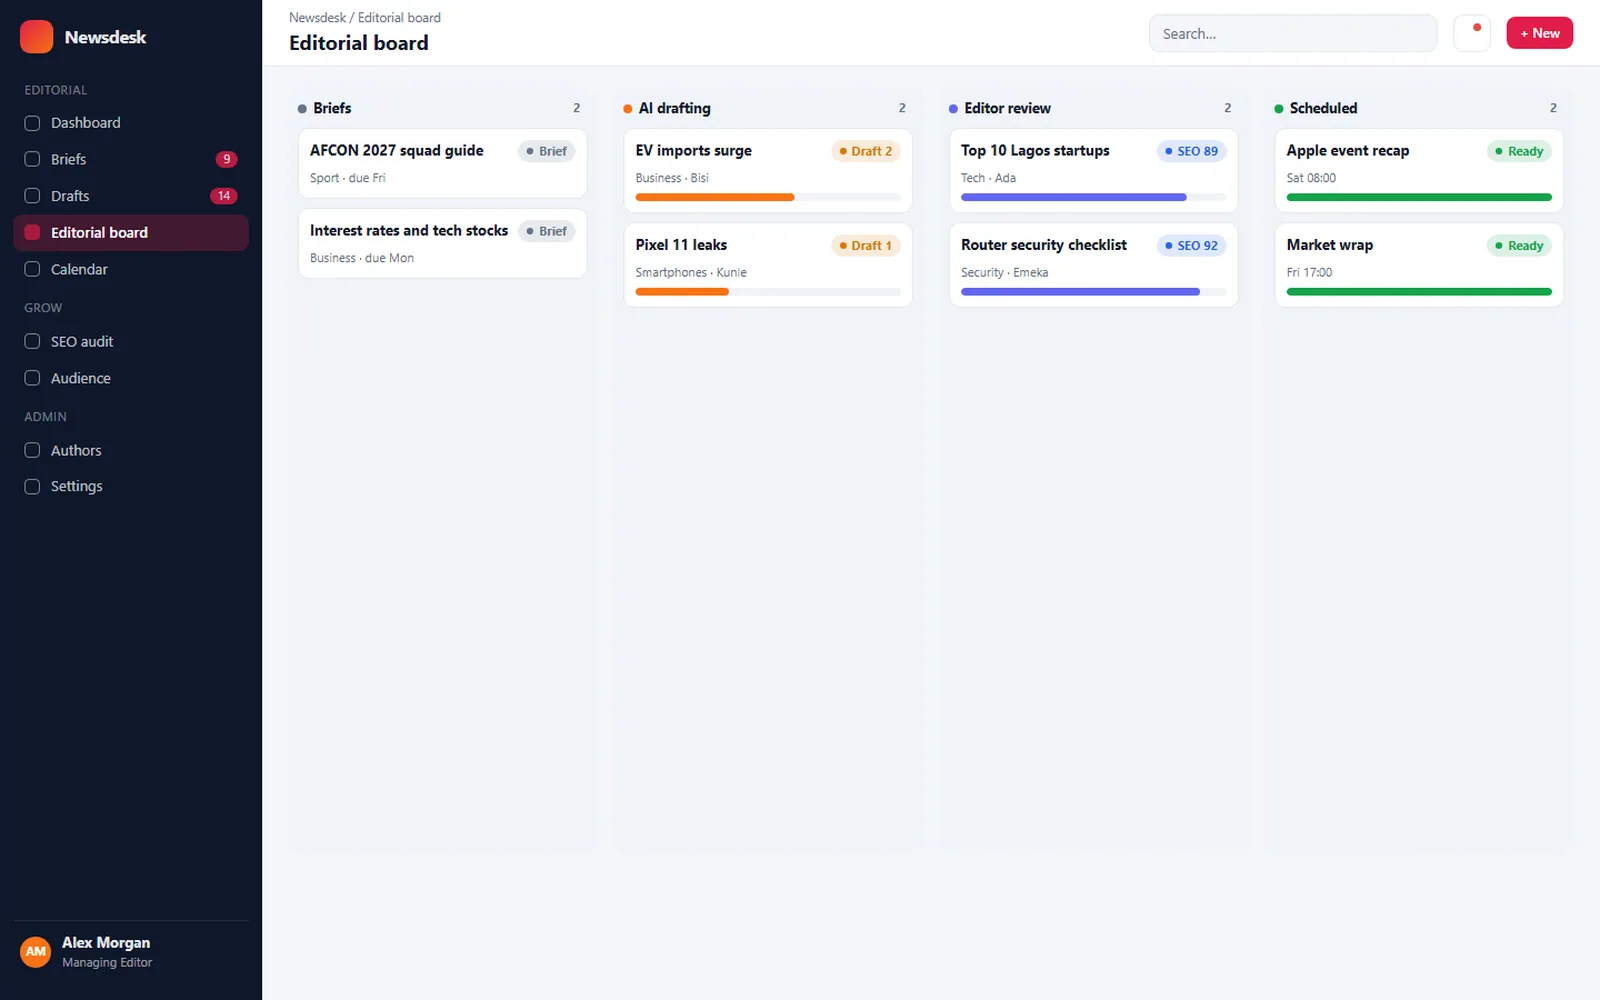The height and width of the screenshot is (1000, 1600).
Task: Click the Audience sidebar icon
Action: [32, 378]
